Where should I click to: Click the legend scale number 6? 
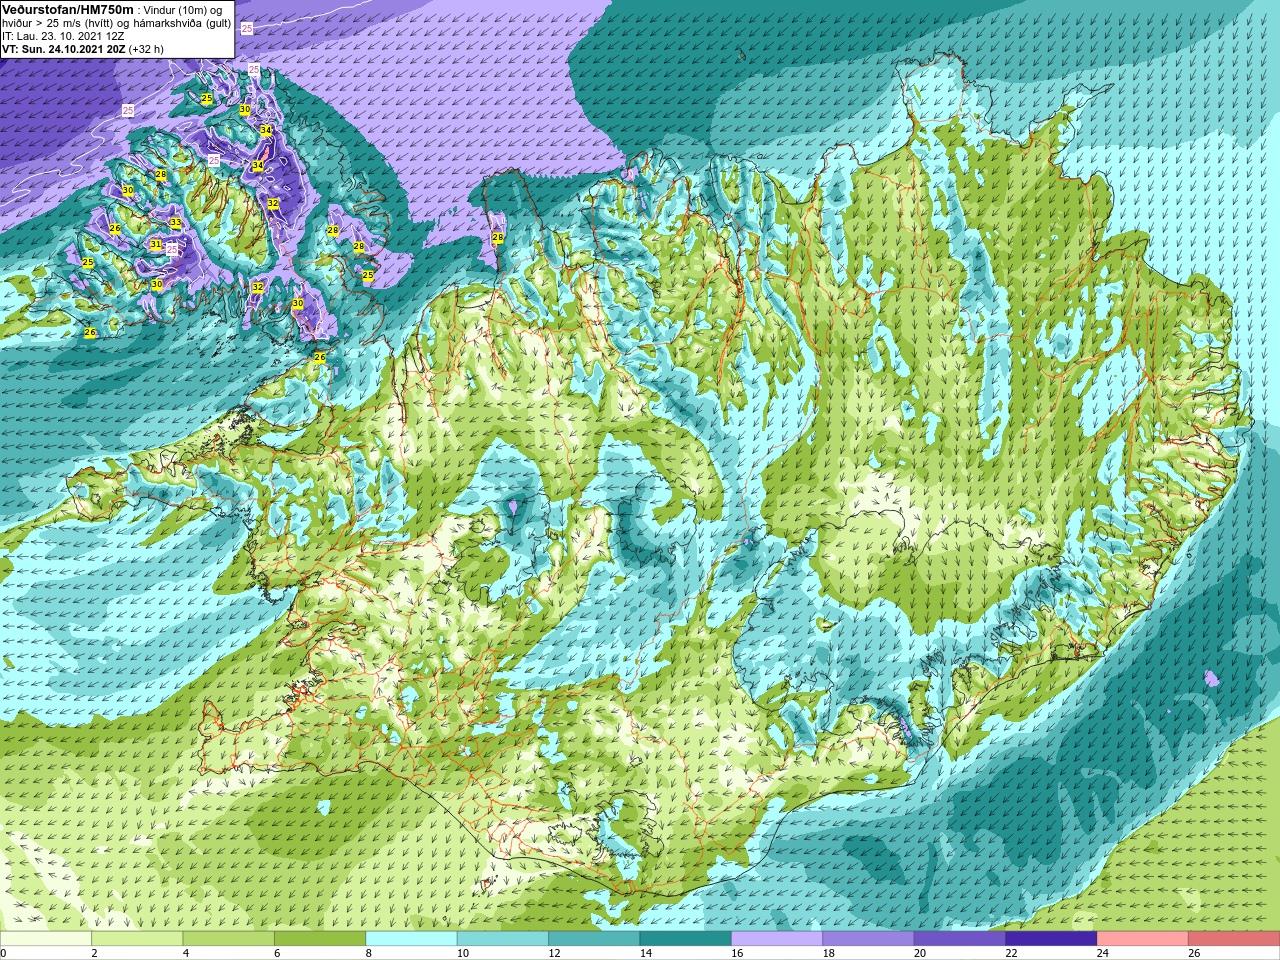click(x=277, y=953)
